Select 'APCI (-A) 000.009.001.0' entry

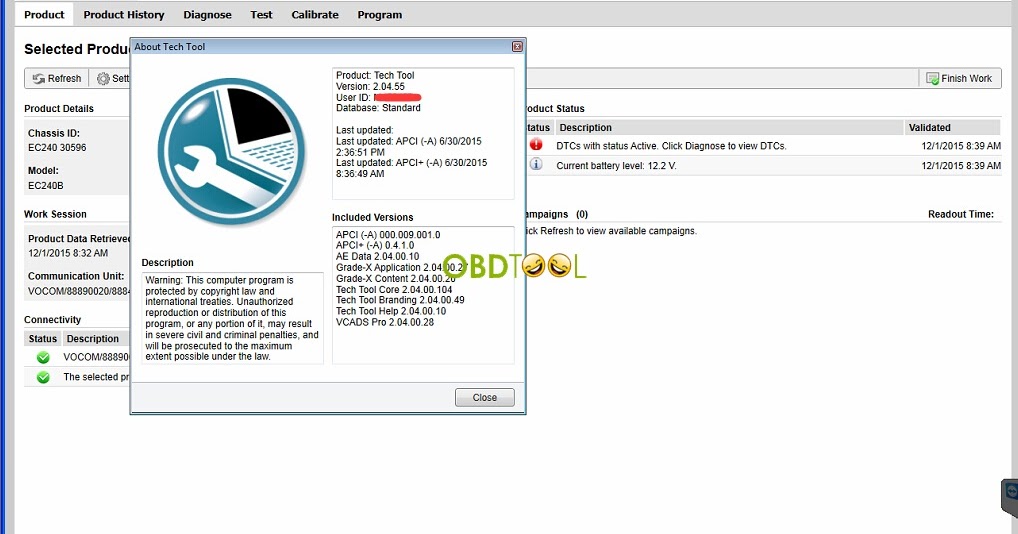coord(388,234)
